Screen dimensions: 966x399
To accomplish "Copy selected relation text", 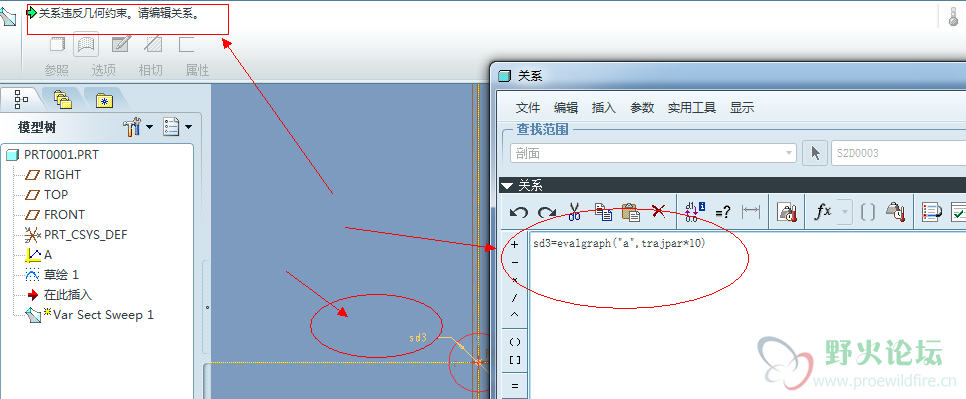I will pos(603,212).
